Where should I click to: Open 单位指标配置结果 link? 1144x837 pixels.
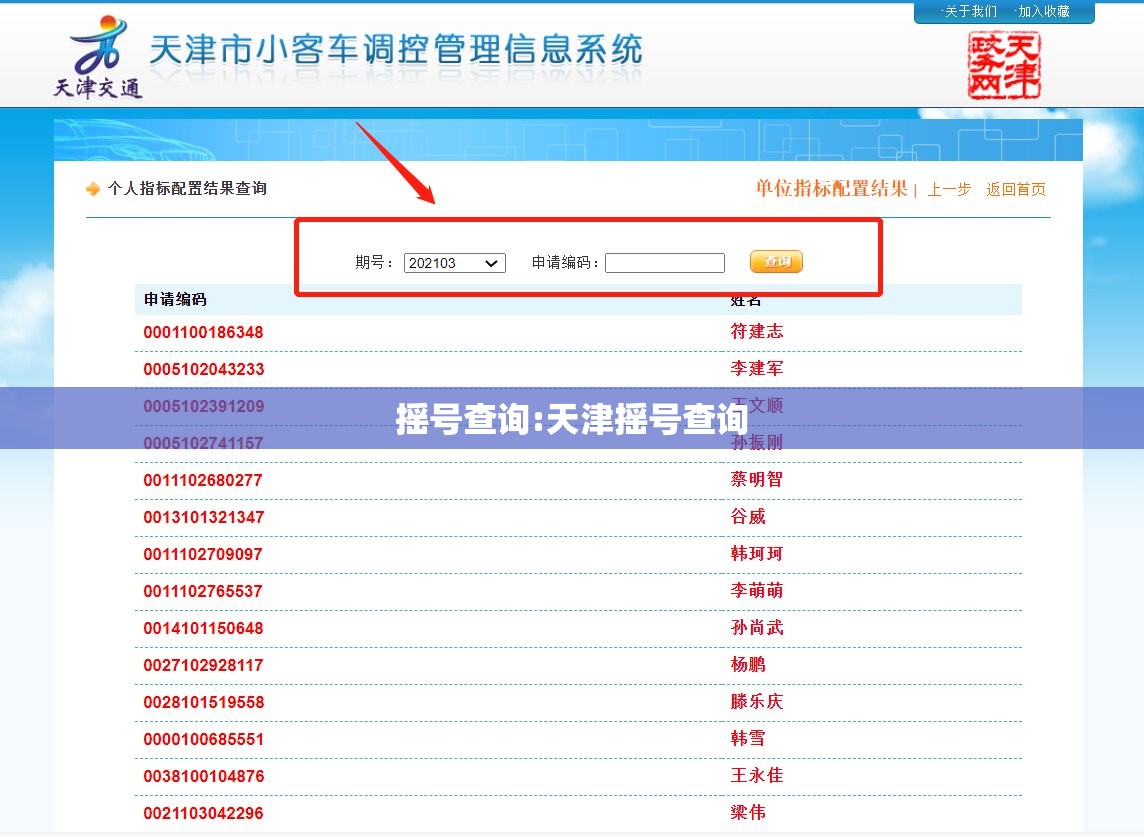(831, 189)
